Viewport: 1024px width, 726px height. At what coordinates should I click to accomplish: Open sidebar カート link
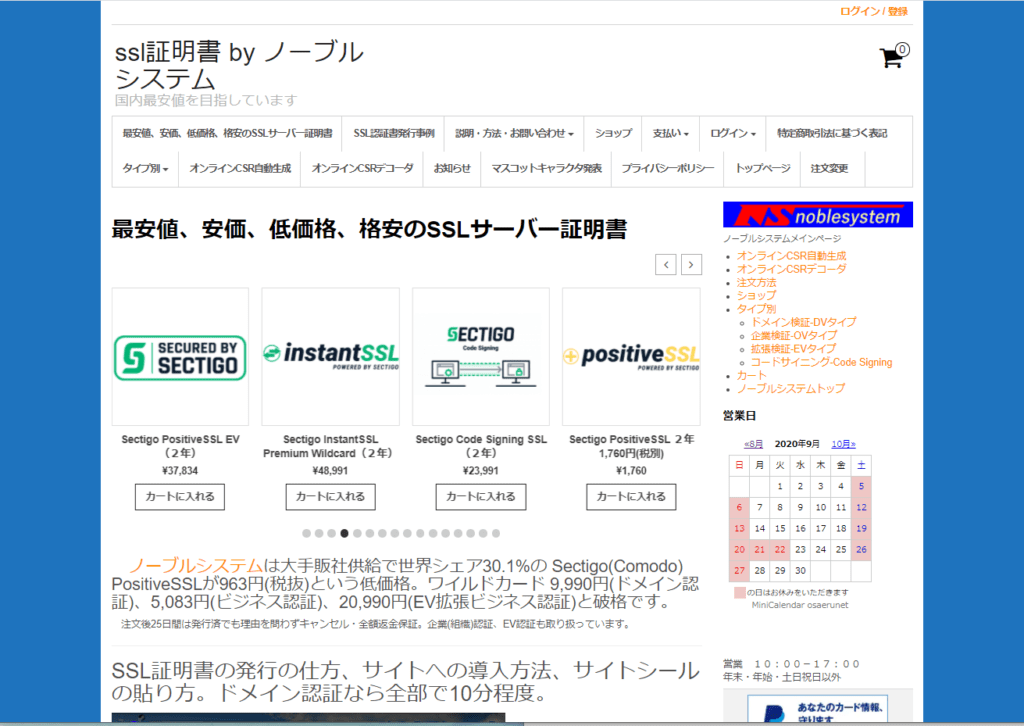click(751, 375)
